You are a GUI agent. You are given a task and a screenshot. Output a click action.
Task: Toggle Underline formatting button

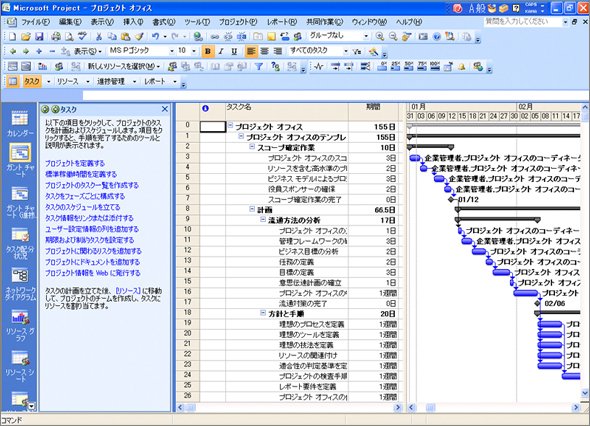coord(234,51)
